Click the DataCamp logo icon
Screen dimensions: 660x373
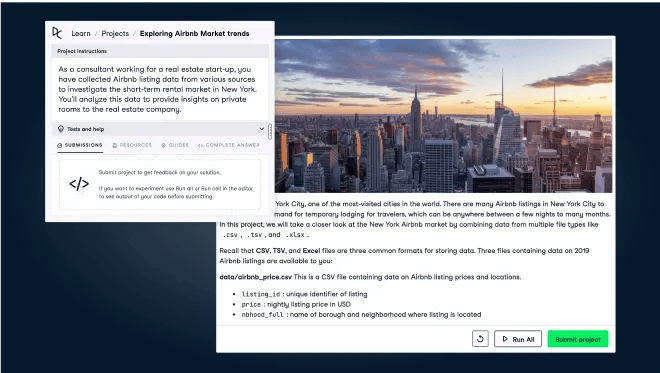click(57, 33)
